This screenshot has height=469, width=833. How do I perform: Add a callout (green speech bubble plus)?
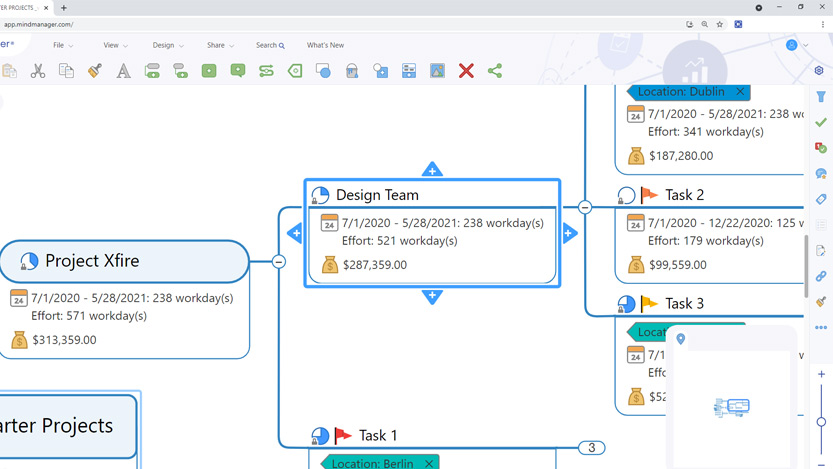click(238, 71)
